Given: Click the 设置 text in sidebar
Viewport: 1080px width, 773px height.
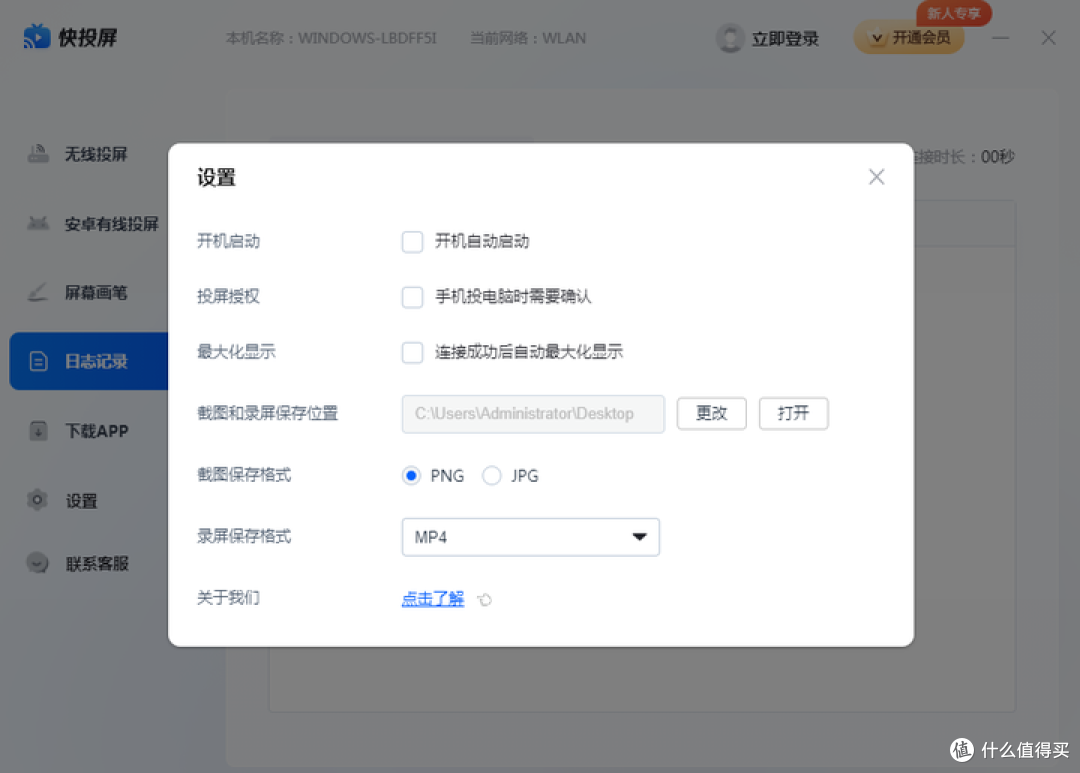Looking at the screenshot, I should [x=81, y=501].
